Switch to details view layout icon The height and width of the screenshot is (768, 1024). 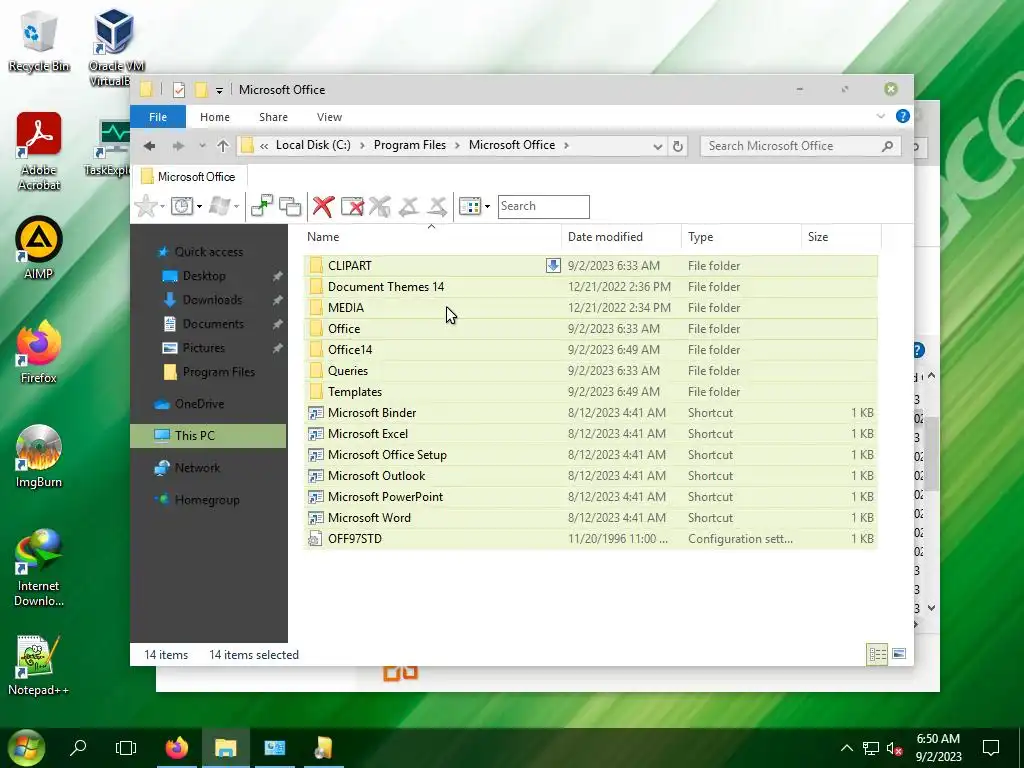click(x=877, y=654)
